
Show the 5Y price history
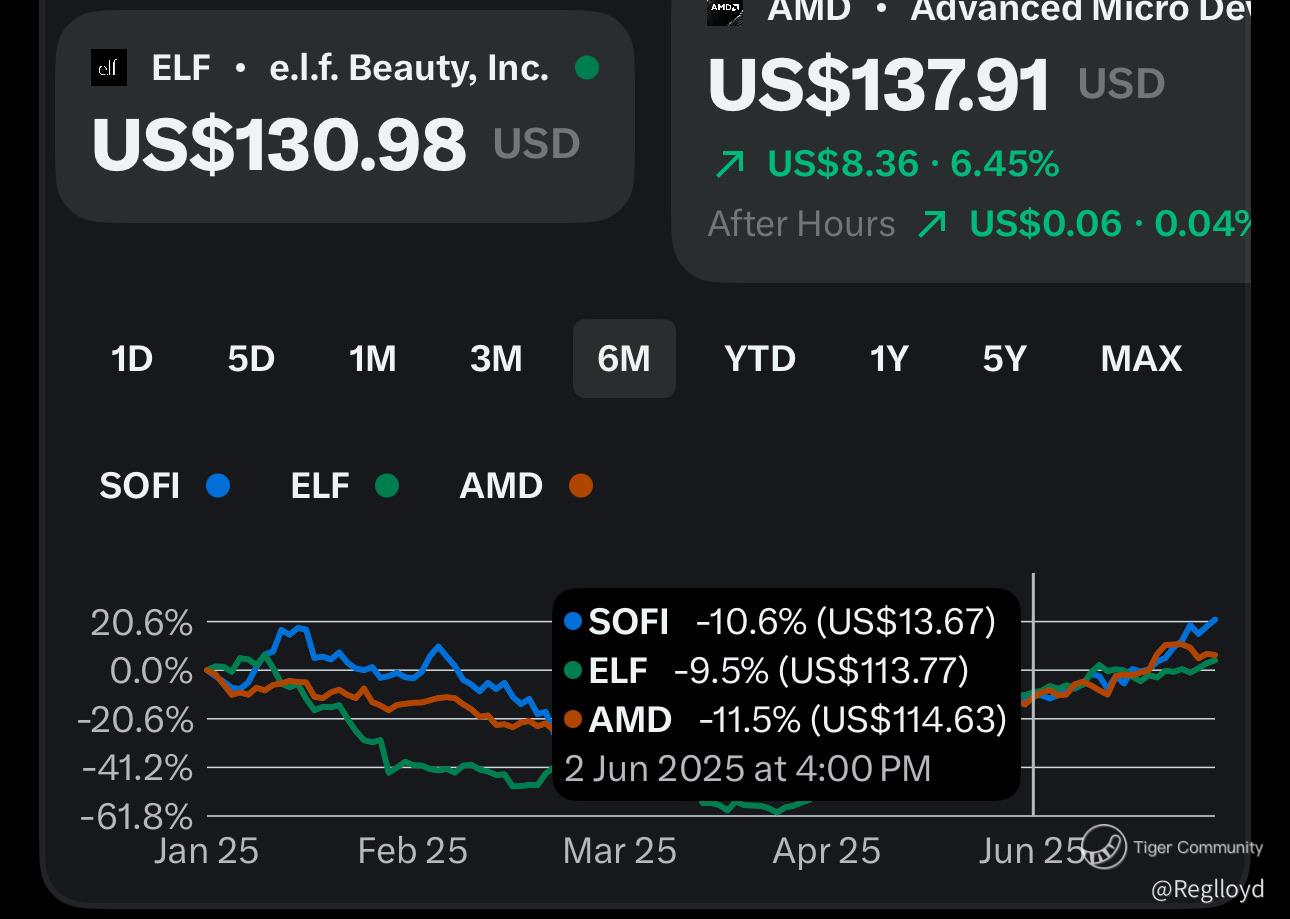pos(1004,359)
